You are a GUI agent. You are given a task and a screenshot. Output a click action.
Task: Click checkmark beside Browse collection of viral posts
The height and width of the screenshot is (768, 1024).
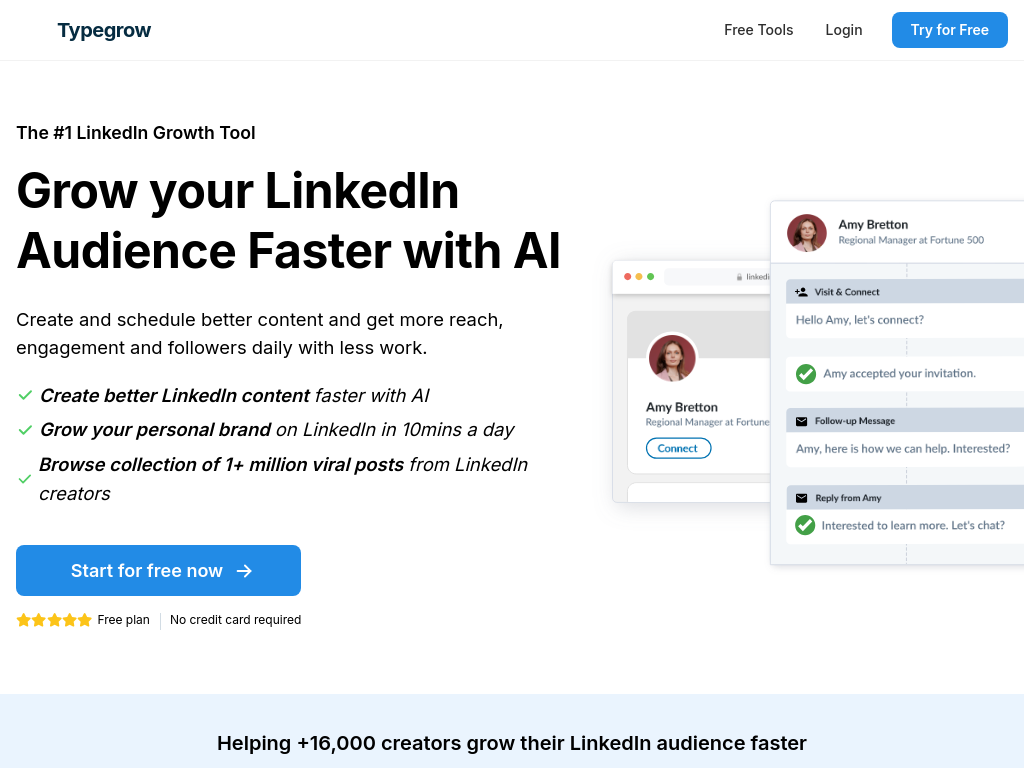point(25,479)
